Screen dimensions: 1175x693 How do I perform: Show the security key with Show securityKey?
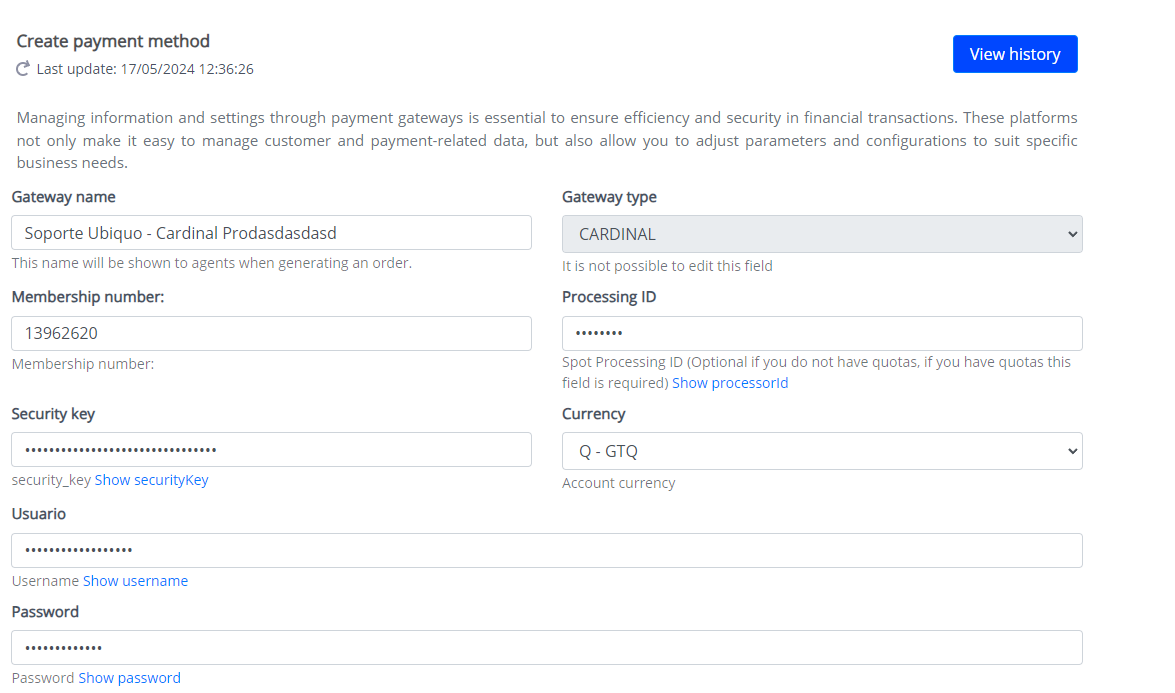point(151,480)
